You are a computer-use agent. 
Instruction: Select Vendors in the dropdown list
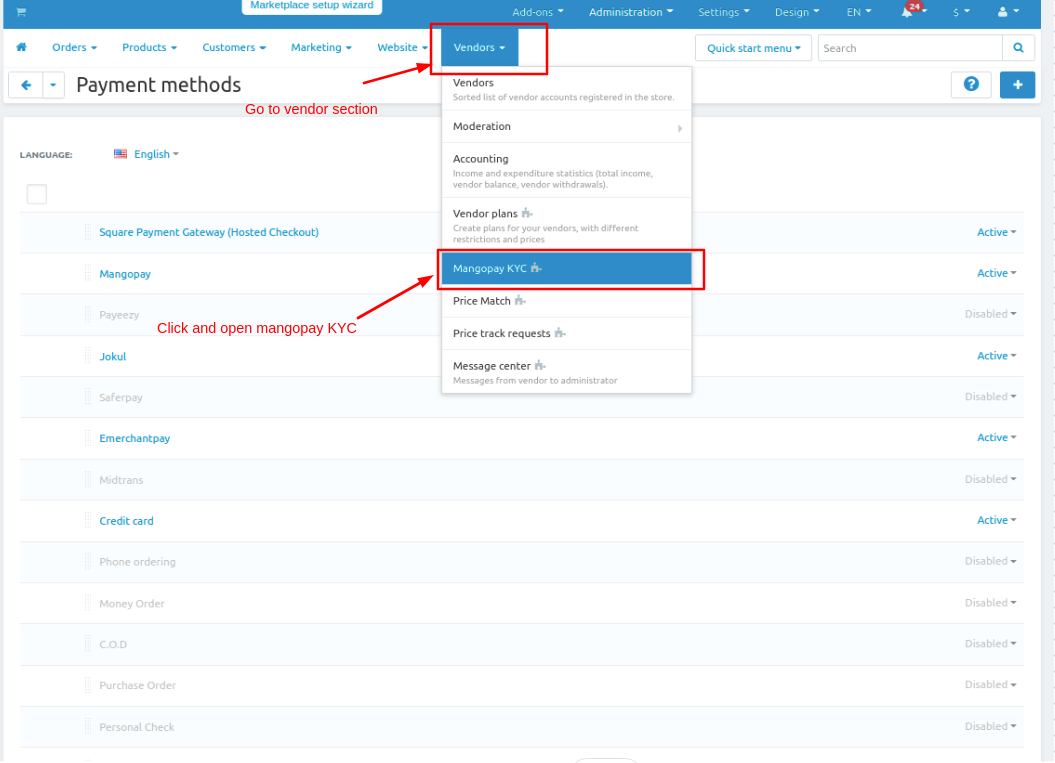566,89
